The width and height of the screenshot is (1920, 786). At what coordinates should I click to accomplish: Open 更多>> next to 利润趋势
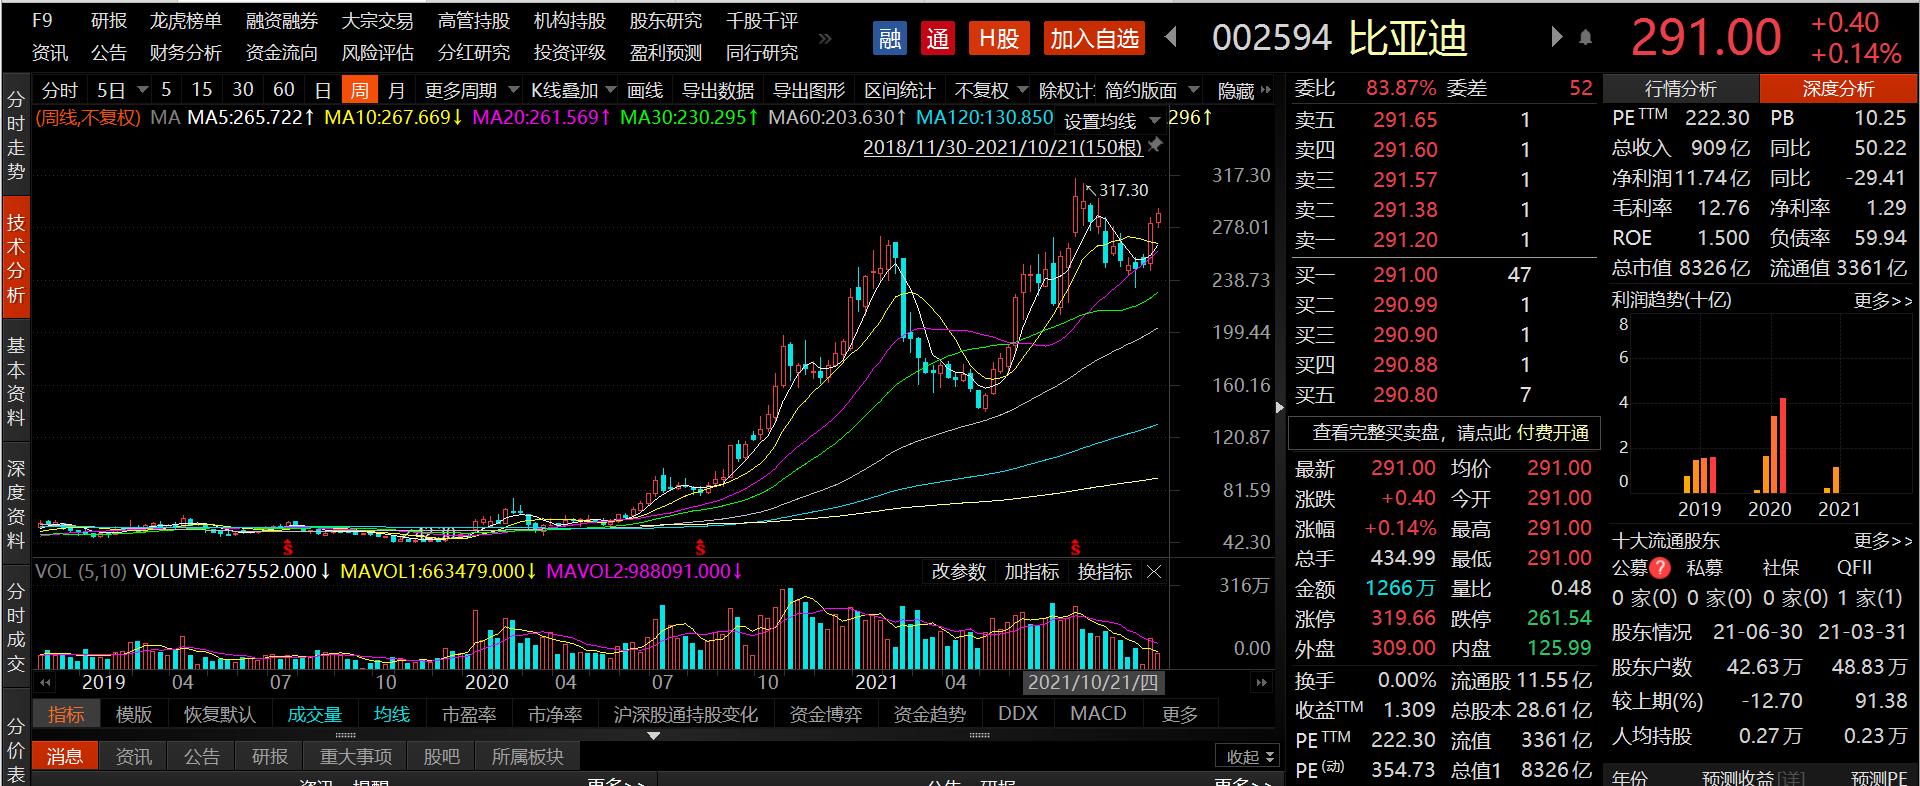tap(1883, 300)
